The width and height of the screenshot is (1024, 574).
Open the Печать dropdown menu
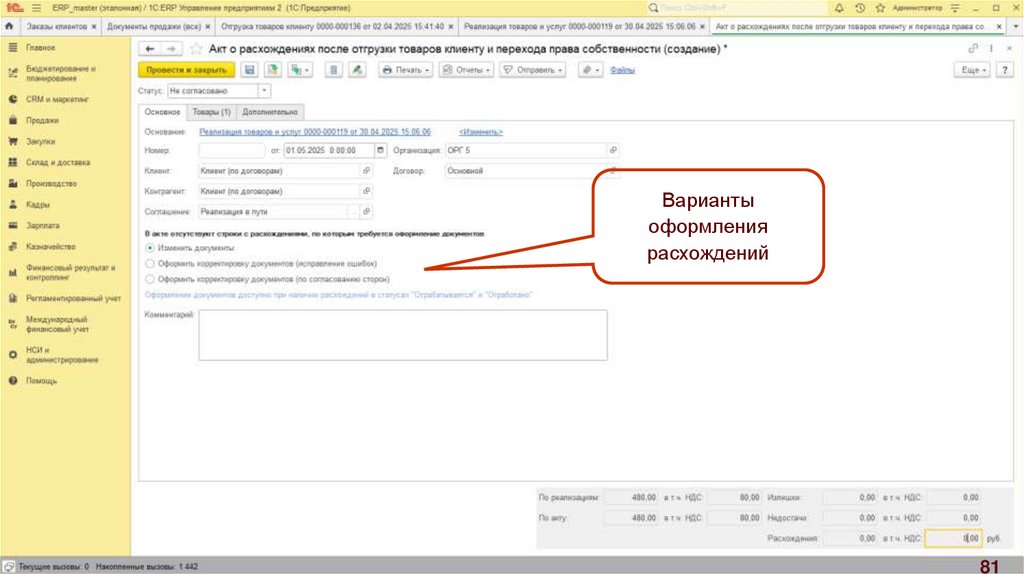point(405,70)
